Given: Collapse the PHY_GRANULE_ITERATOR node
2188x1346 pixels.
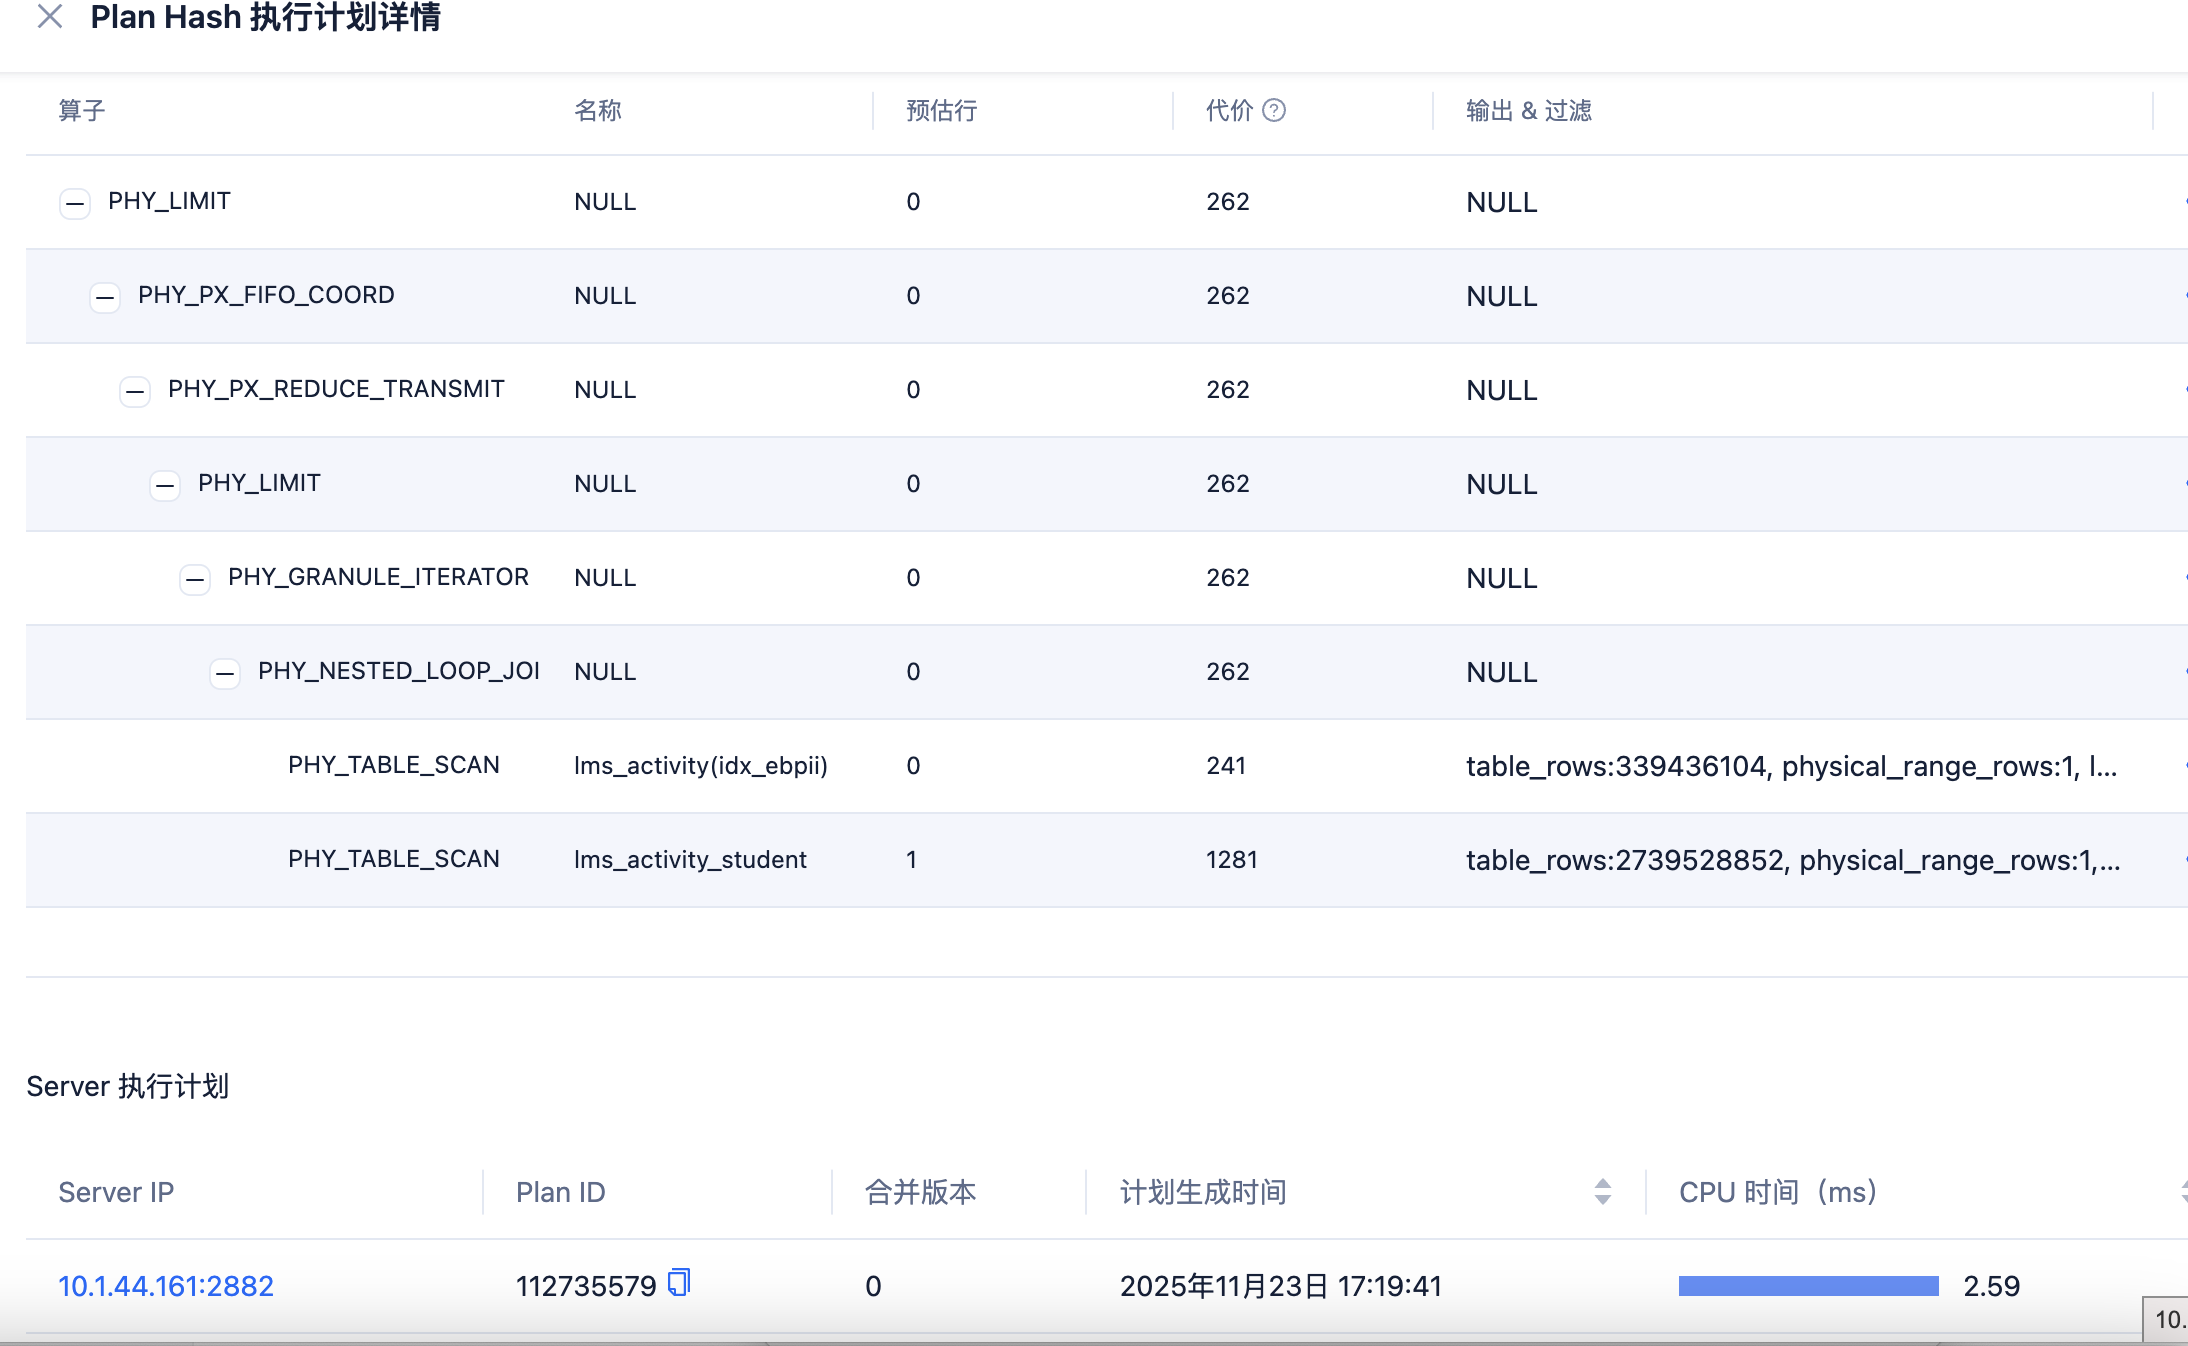Looking at the screenshot, I should 195,579.
